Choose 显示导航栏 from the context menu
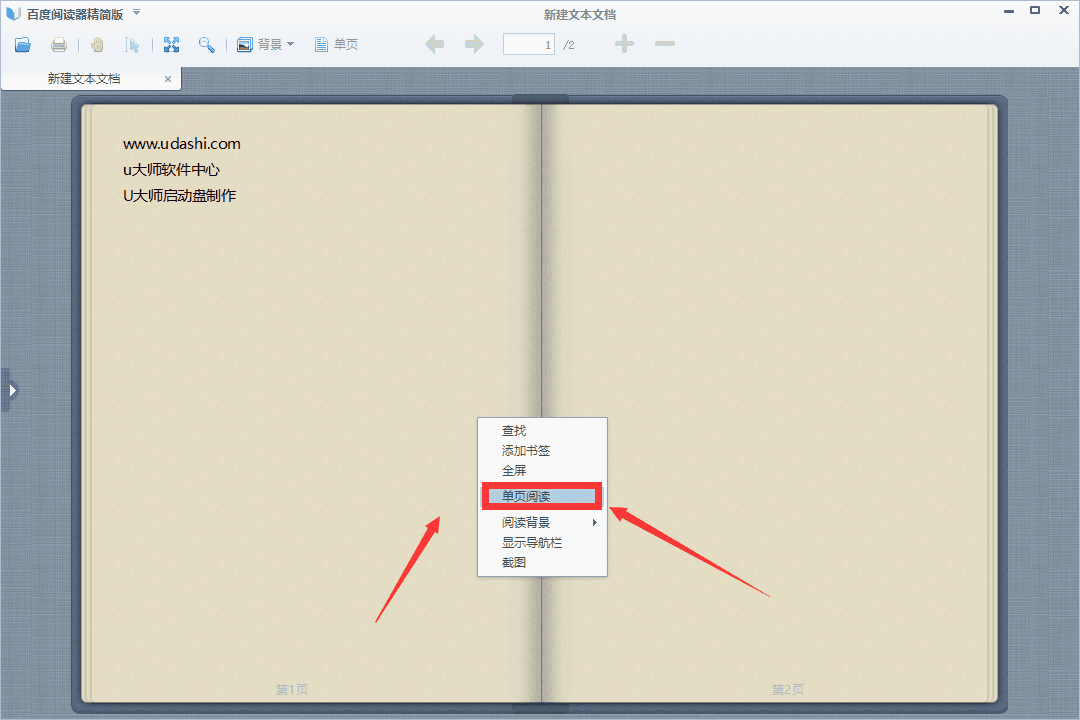This screenshot has width=1080, height=720. click(x=542, y=543)
